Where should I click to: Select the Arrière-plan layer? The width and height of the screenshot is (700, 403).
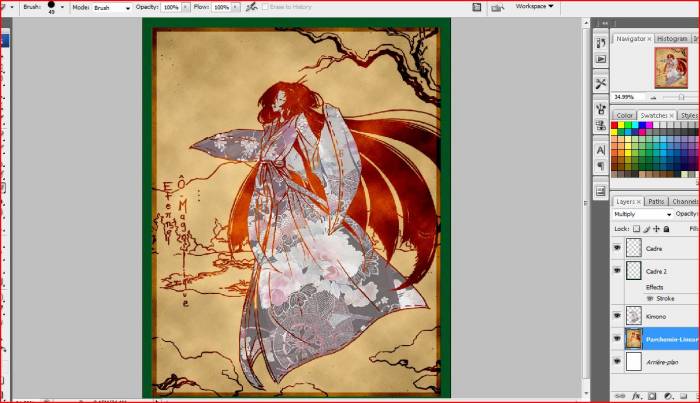(661, 362)
